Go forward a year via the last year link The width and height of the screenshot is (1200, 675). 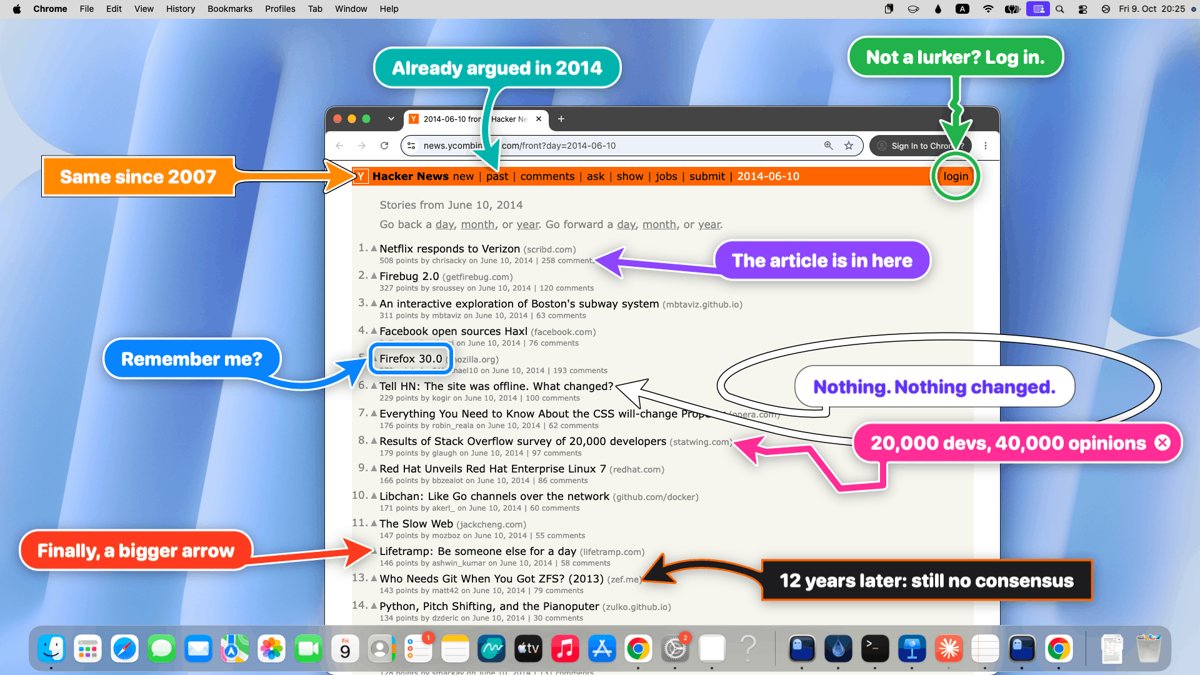(709, 225)
